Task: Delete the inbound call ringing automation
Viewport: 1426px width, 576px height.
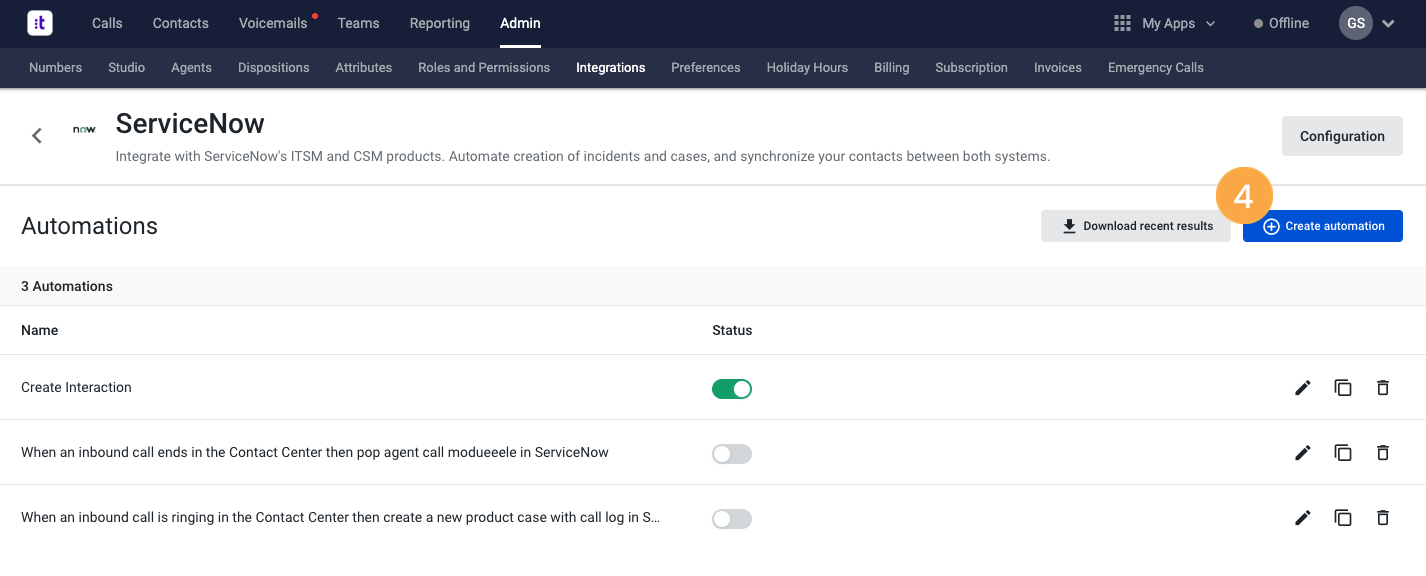Action: [1383, 518]
